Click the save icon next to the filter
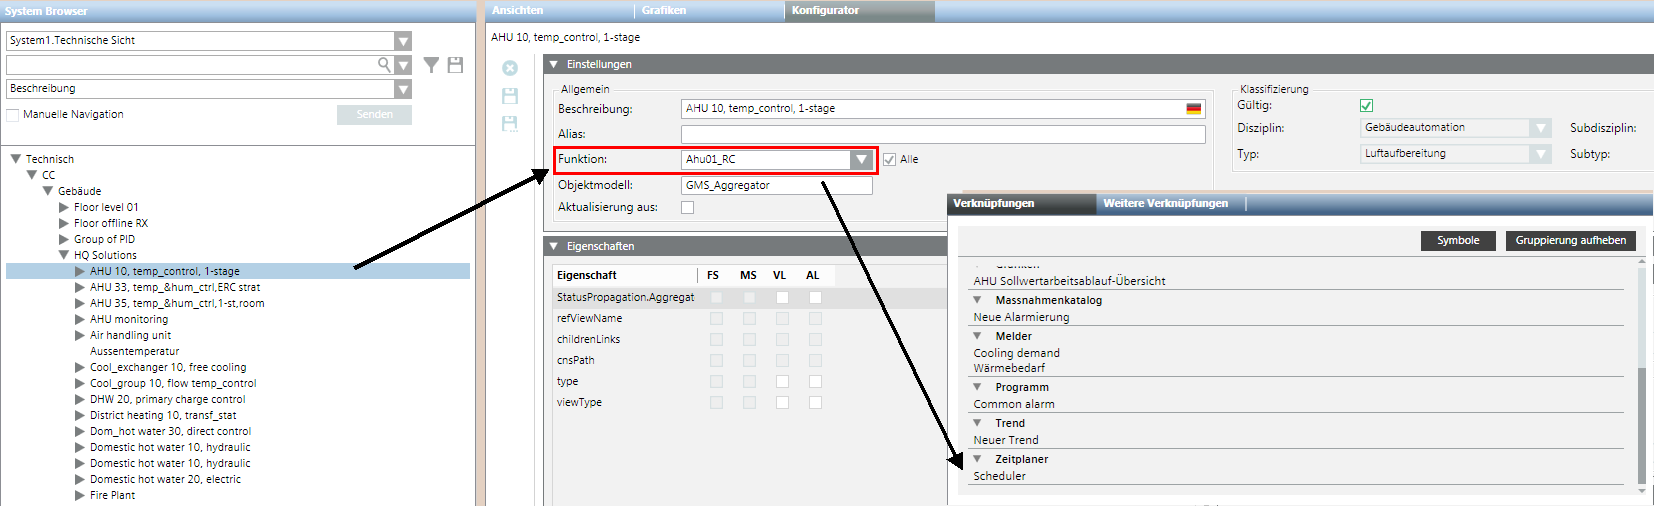The width and height of the screenshot is (1654, 506). point(455,65)
